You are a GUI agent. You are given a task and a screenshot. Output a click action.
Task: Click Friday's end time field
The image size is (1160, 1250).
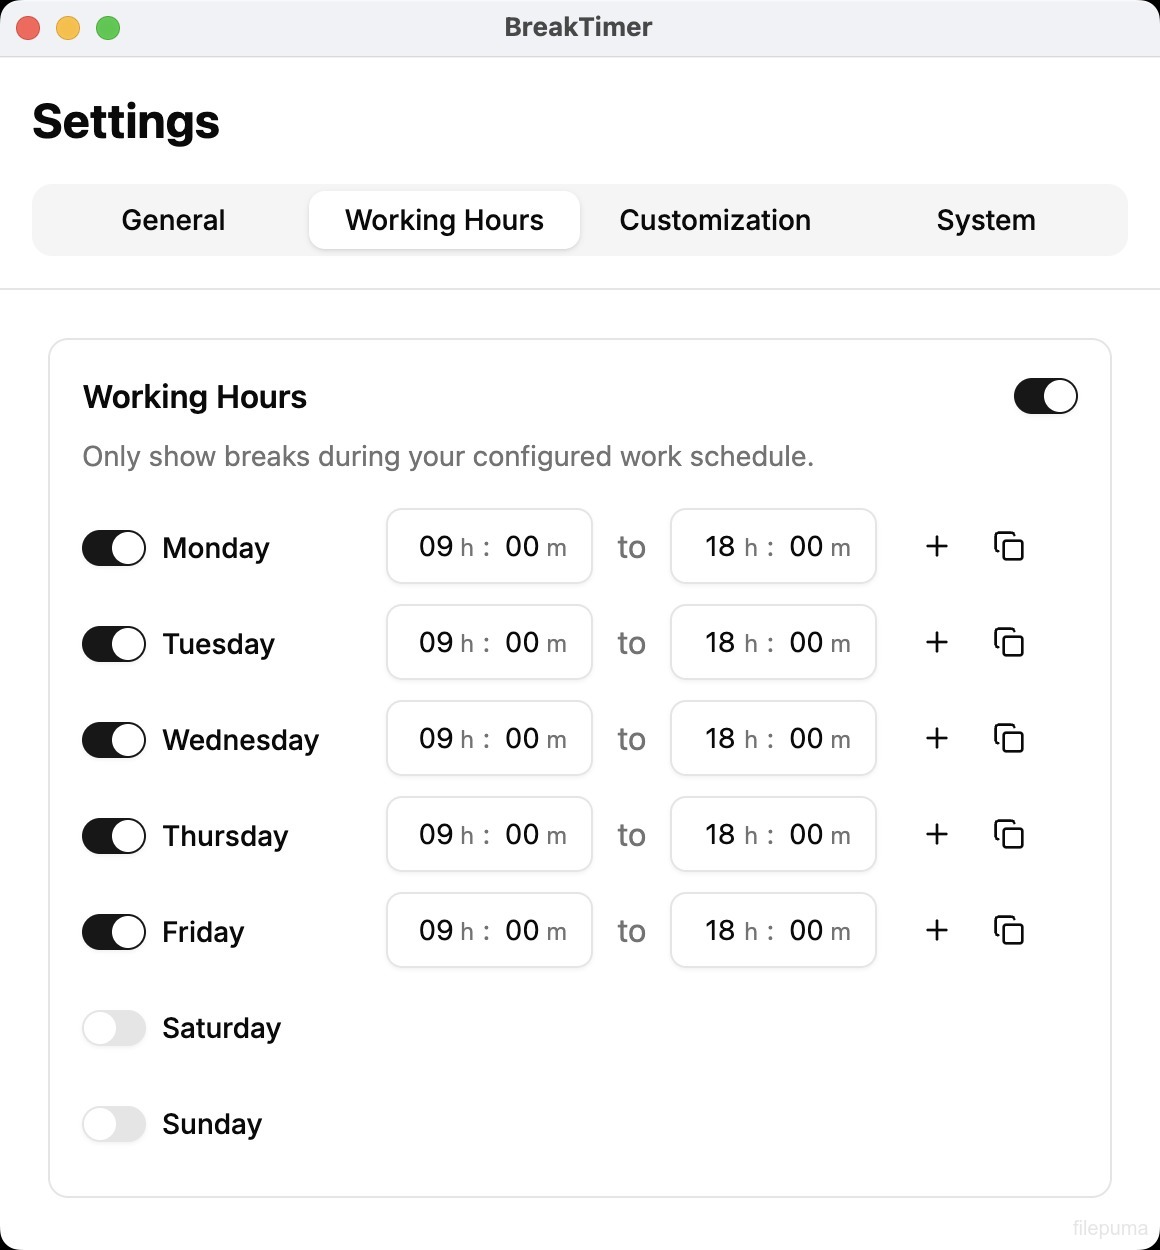773,930
